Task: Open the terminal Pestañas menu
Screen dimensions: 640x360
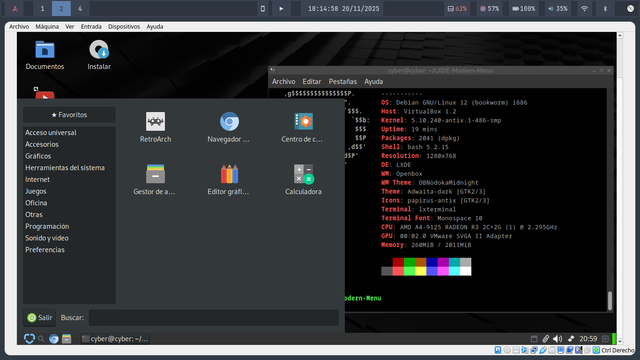Action: click(343, 82)
